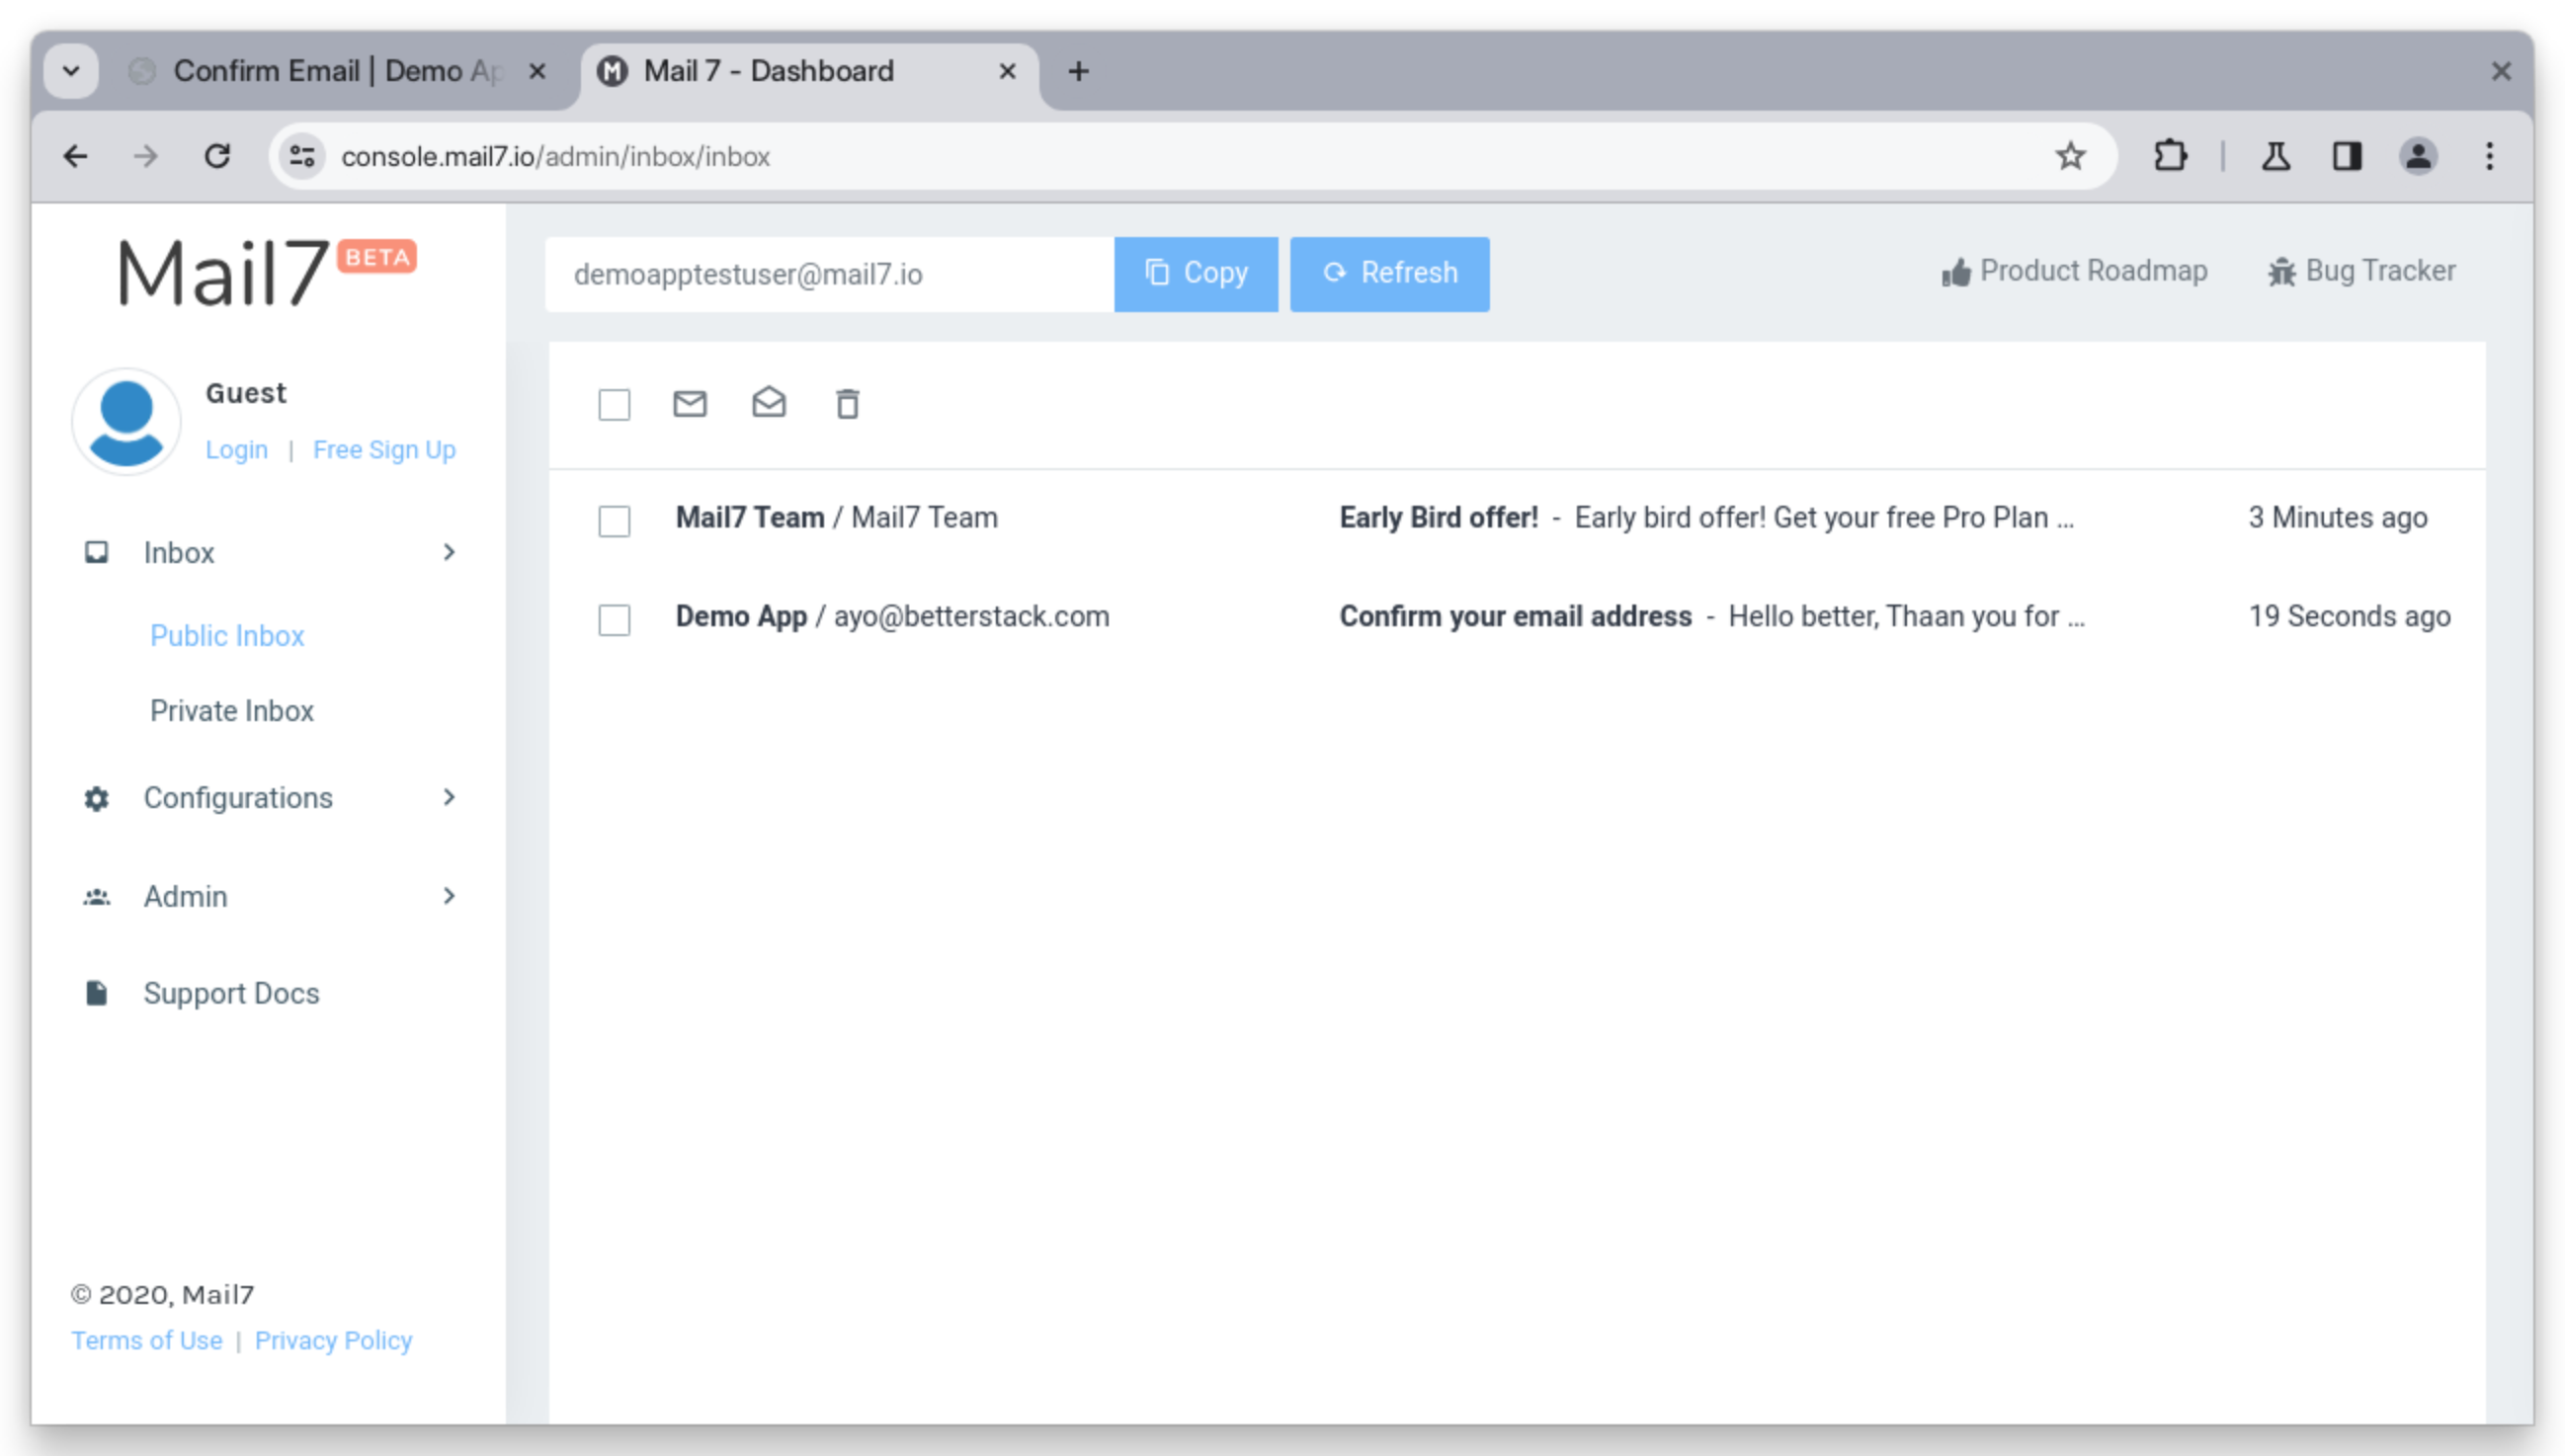
Task: Toggle the select-all checkbox in mail toolbar
Action: coord(614,405)
